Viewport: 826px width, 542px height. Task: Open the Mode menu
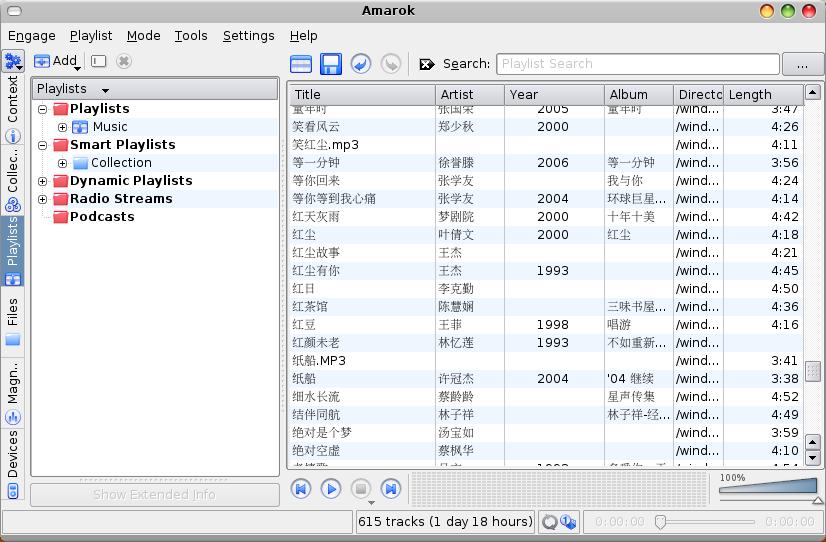click(143, 36)
